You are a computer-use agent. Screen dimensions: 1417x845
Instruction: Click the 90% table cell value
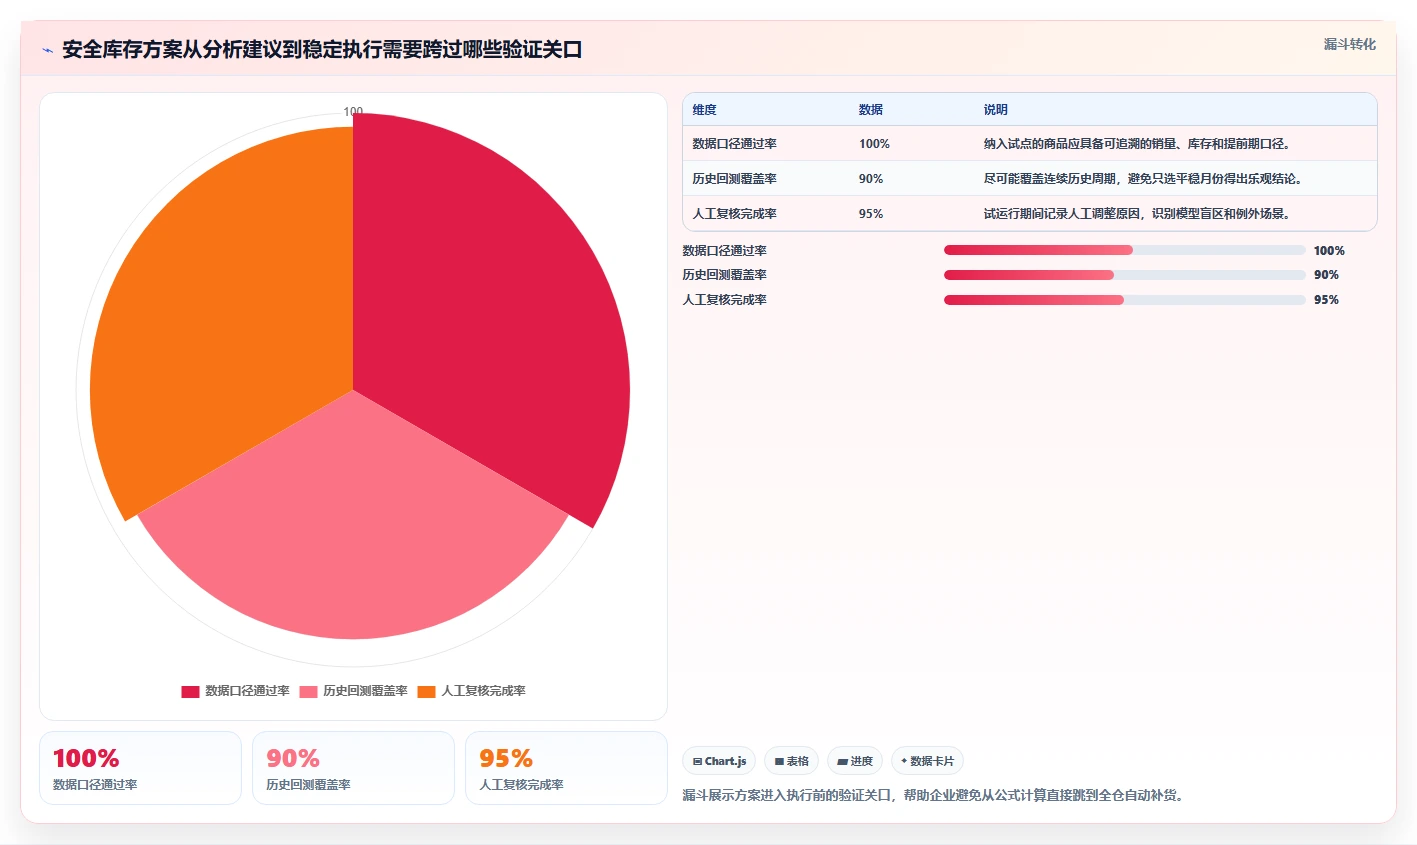(x=870, y=179)
